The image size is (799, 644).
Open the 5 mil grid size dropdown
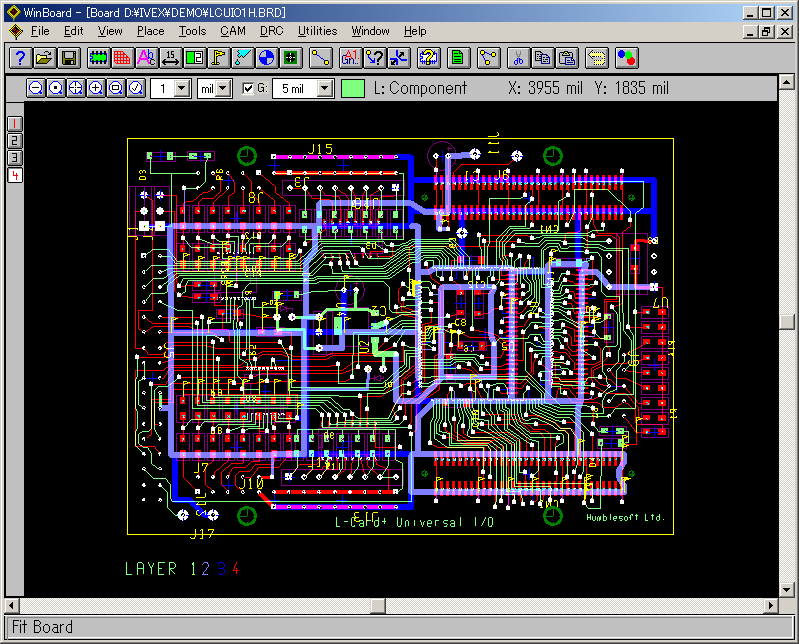pyautogui.click(x=325, y=88)
